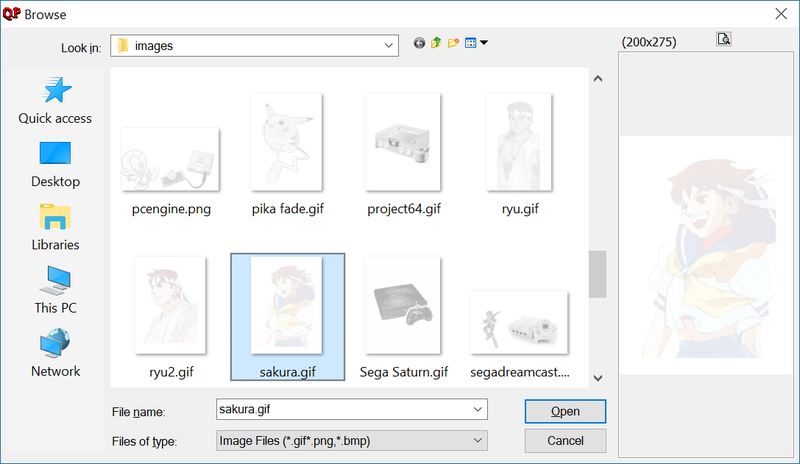Click the Quick access star icon
Viewport: 800px width, 464px height.
56,90
